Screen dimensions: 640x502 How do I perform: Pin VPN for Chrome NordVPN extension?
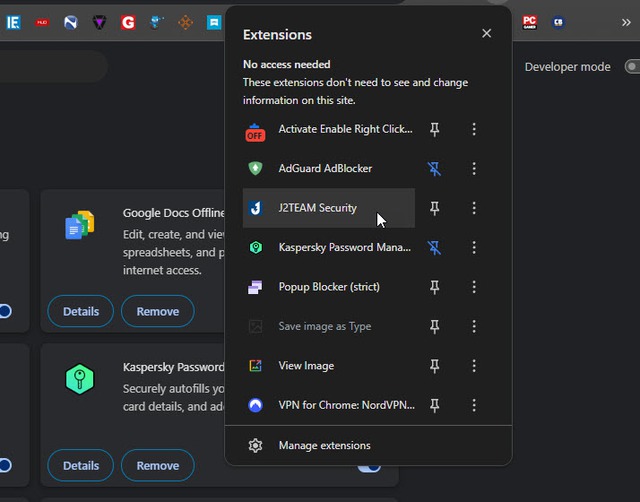coord(434,405)
